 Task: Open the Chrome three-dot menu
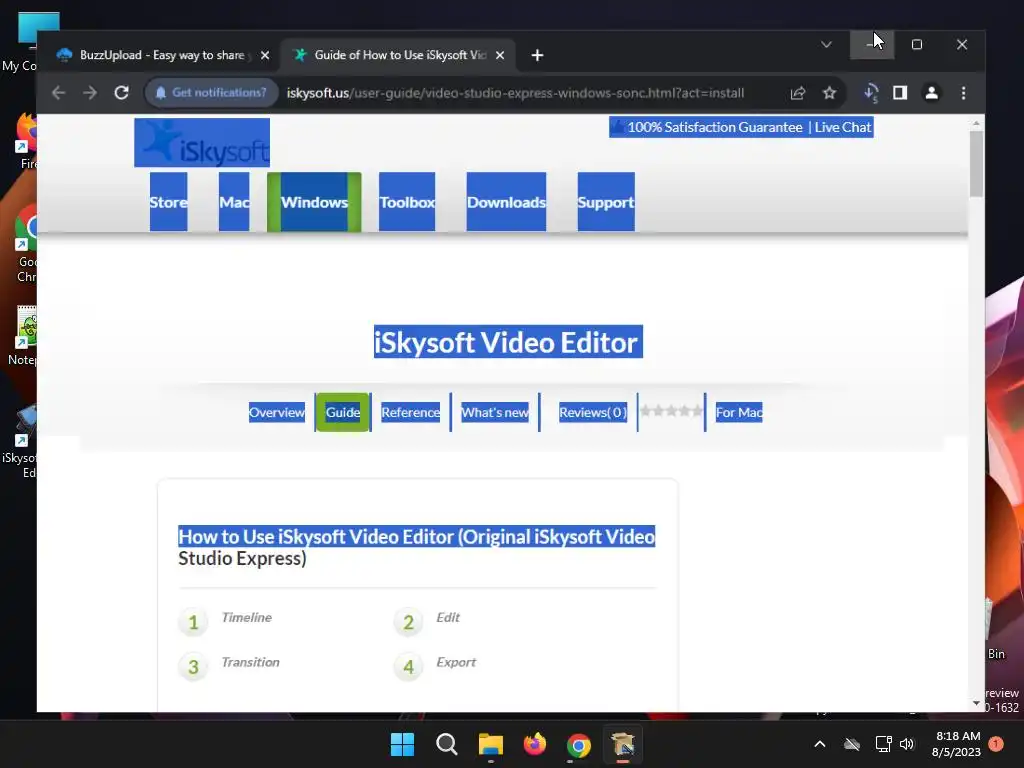coord(963,93)
